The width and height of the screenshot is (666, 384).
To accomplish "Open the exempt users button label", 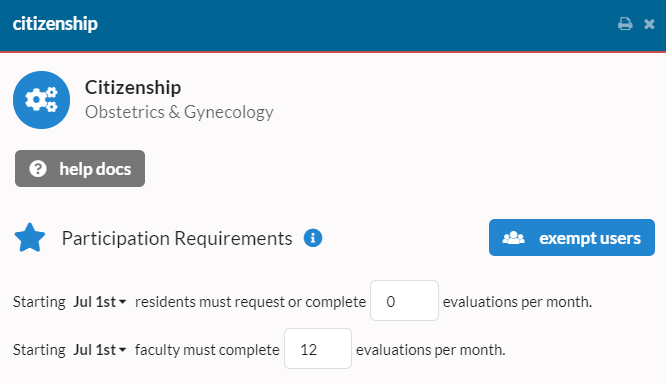I will pyautogui.click(x=590, y=238).
